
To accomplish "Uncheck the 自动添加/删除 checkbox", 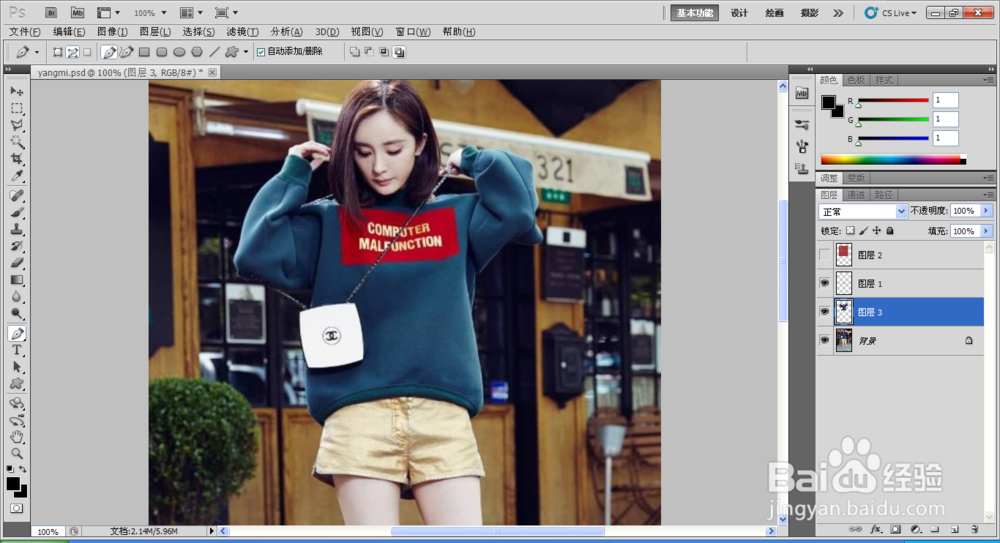I will (261, 52).
